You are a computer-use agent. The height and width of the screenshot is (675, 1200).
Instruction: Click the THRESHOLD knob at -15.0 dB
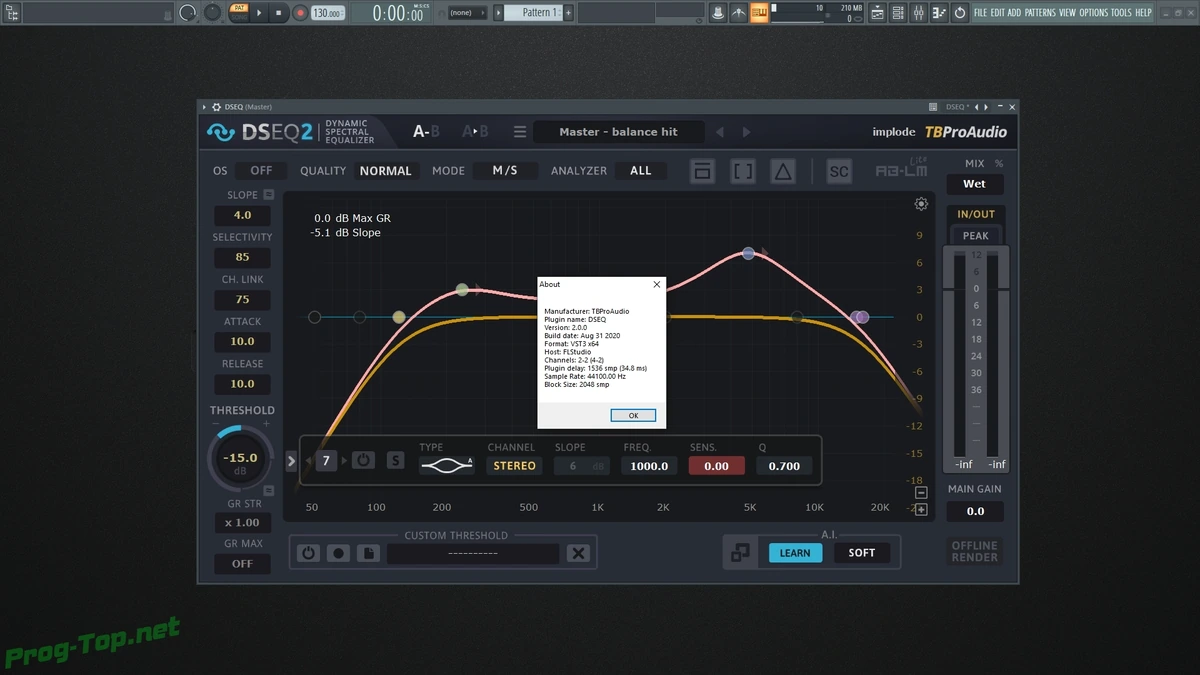click(x=240, y=459)
